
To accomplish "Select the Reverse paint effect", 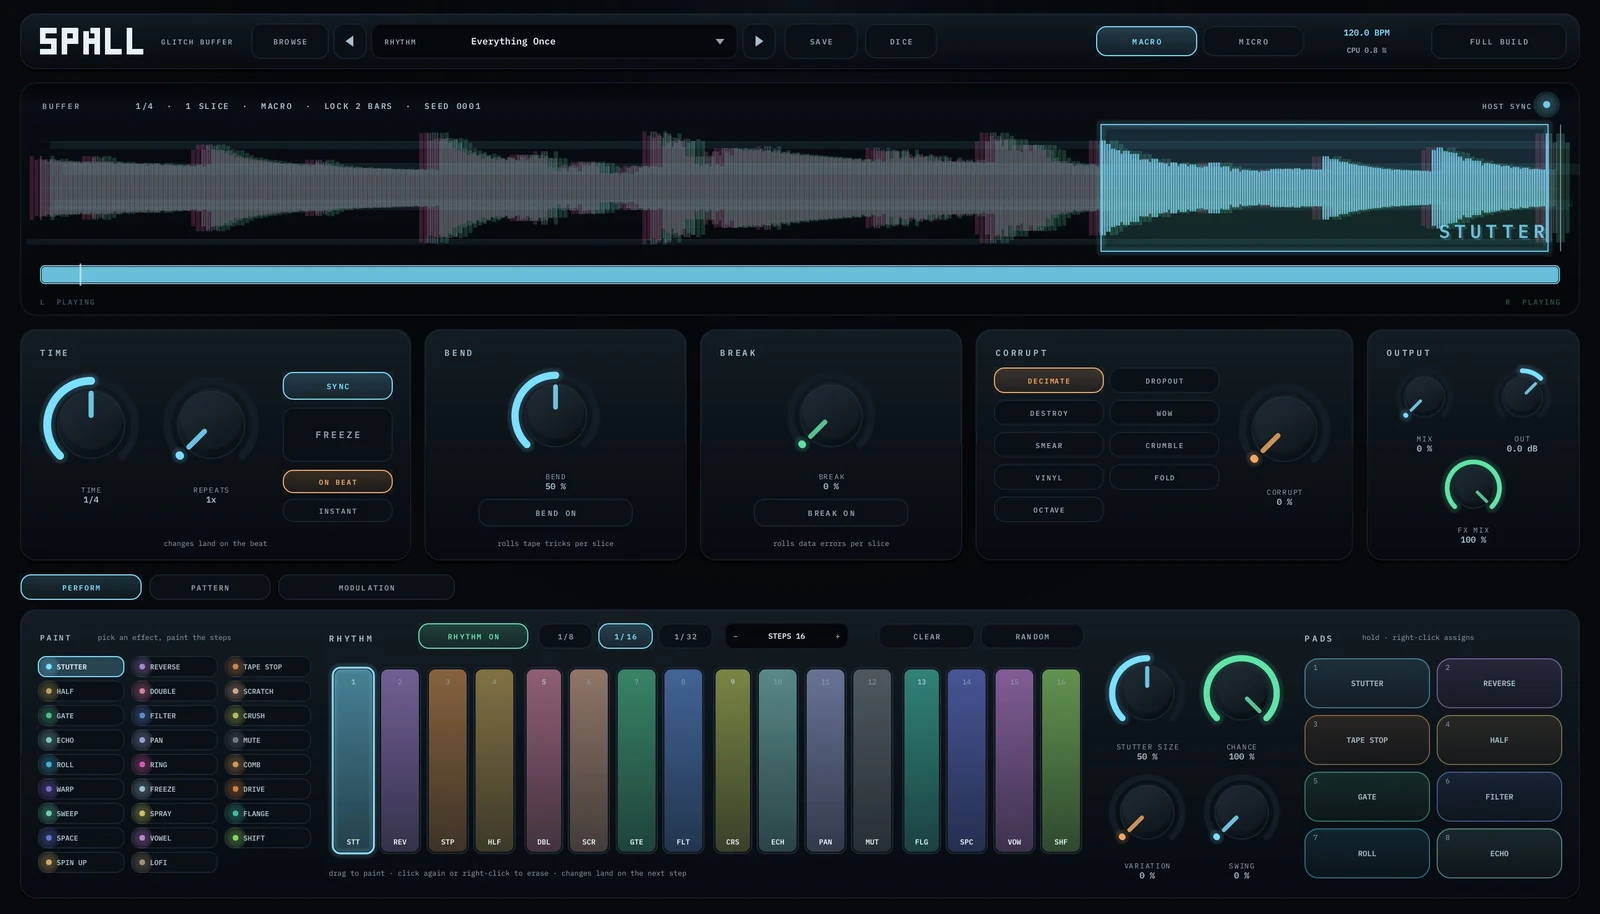I will click(x=174, y=667).
